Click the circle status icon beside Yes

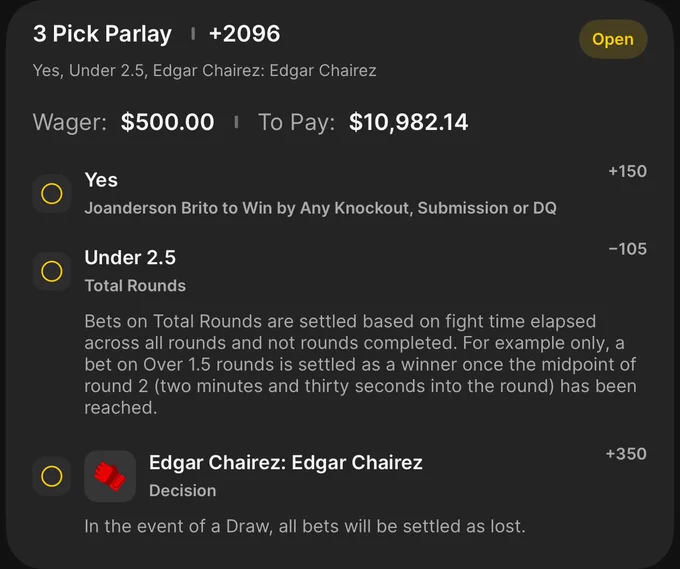[52, 193]
